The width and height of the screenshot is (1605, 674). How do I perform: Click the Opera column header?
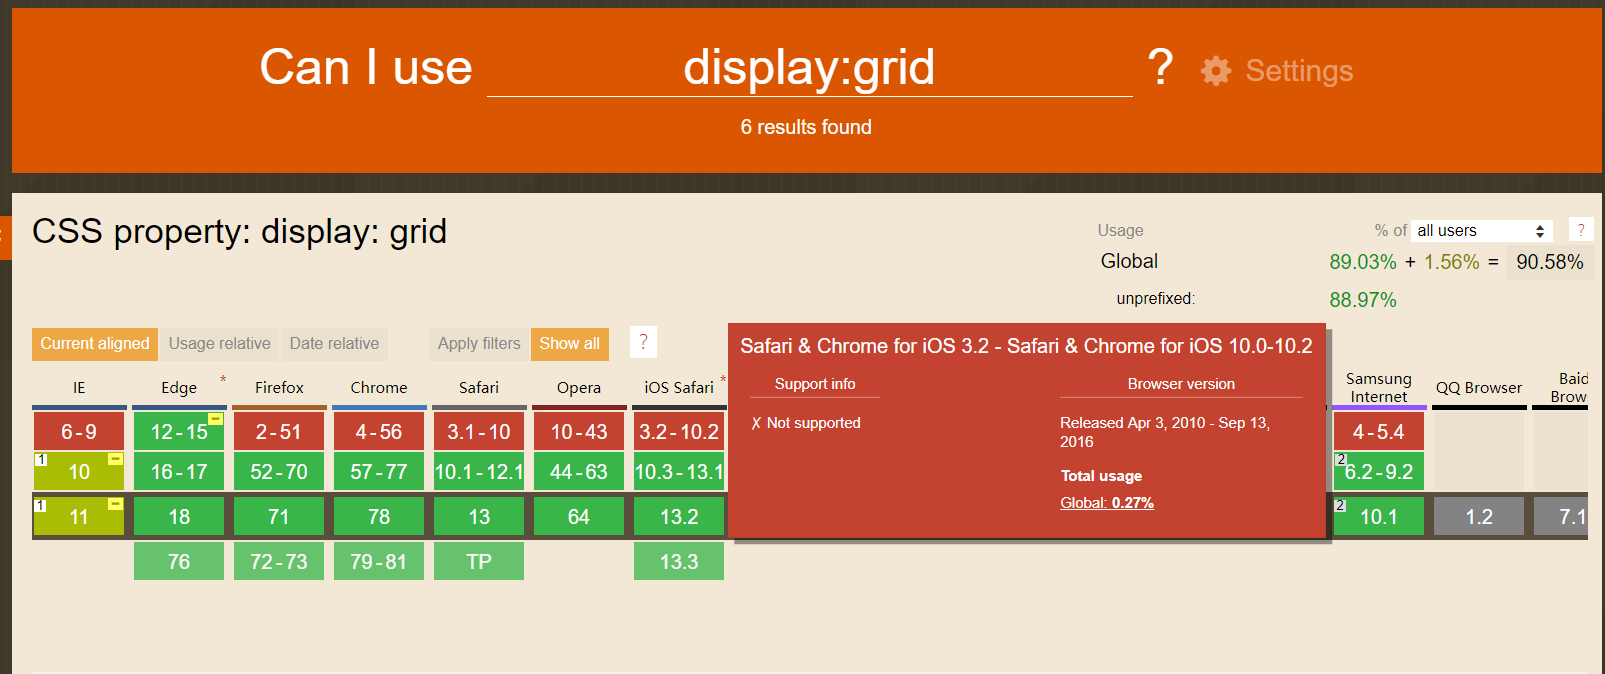pyautogui.click(x=579, y=388)
